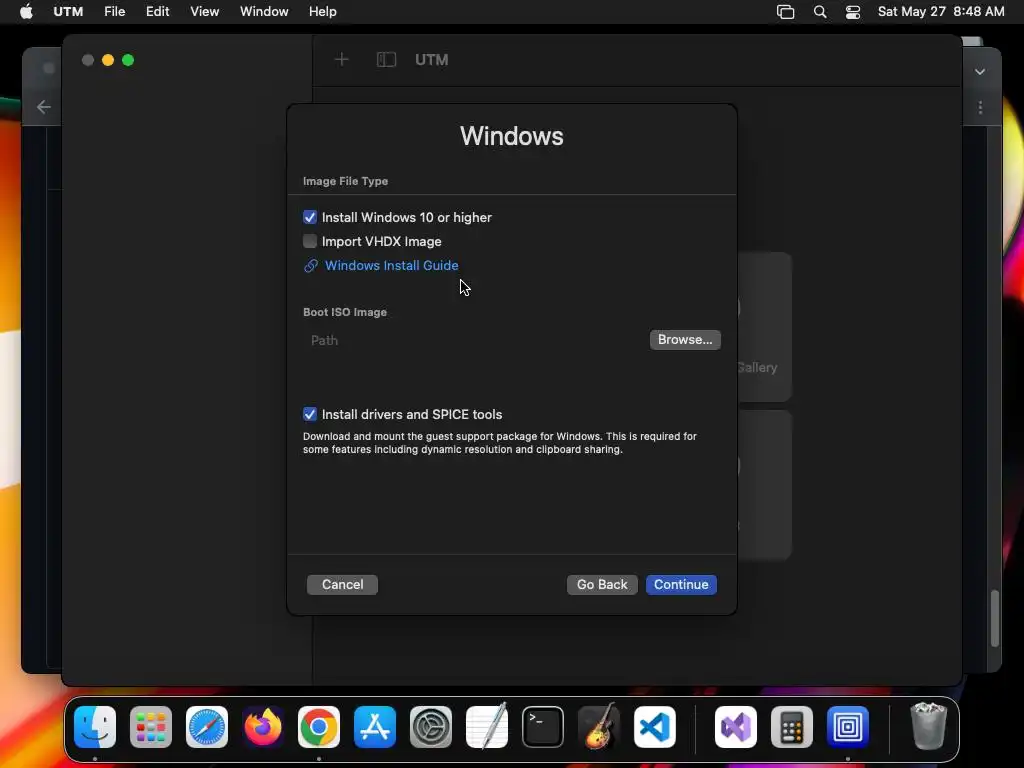This screenshot has width=1024, height=768.
Task: Click the date and time in menu bar
Action: [x=940, y=12]
